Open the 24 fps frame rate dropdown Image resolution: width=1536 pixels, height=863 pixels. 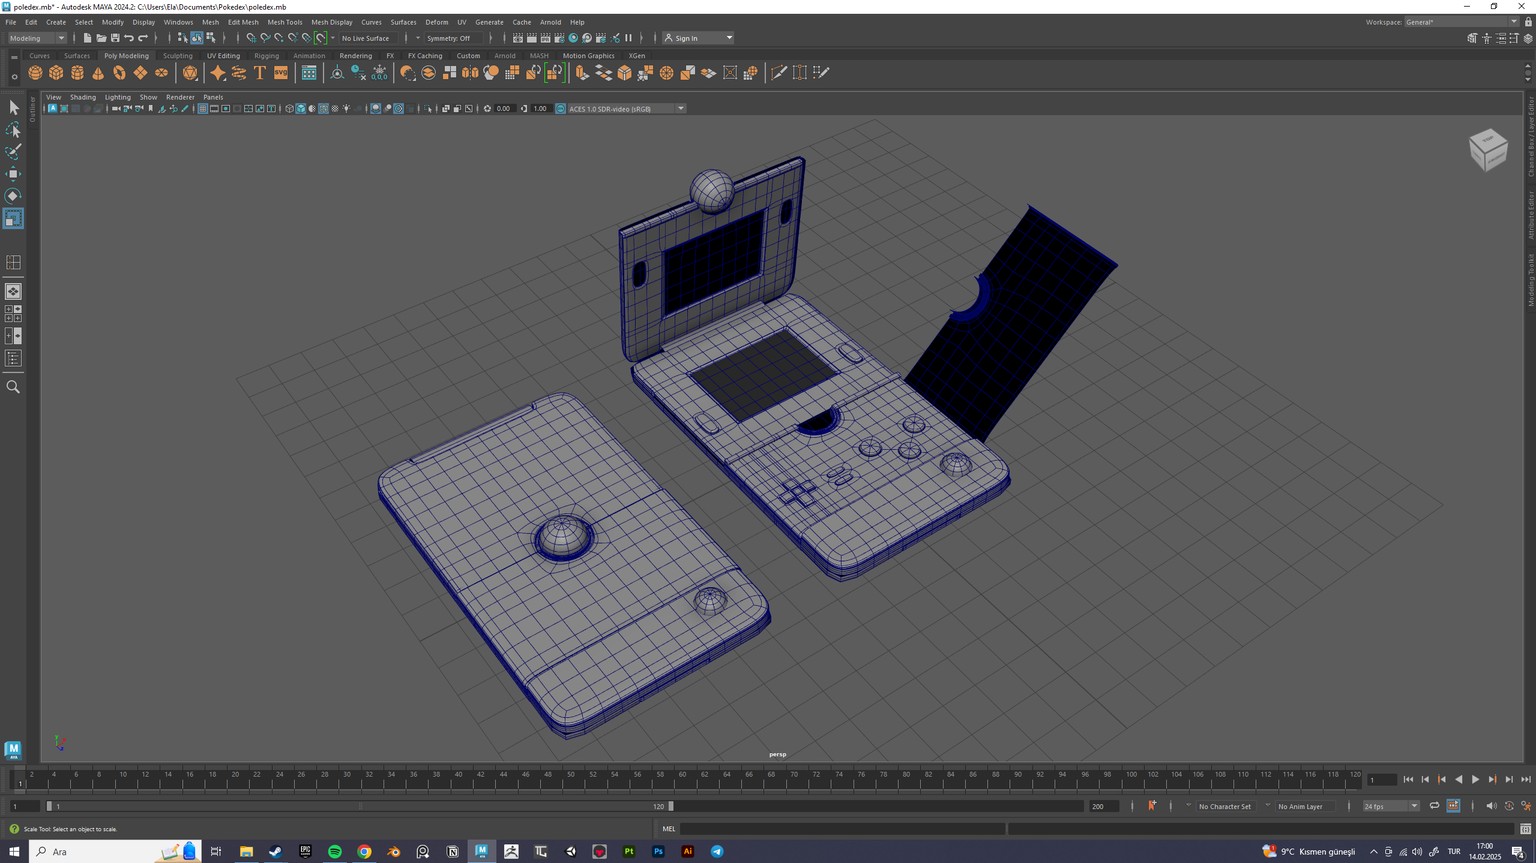tap(1390, 806)
